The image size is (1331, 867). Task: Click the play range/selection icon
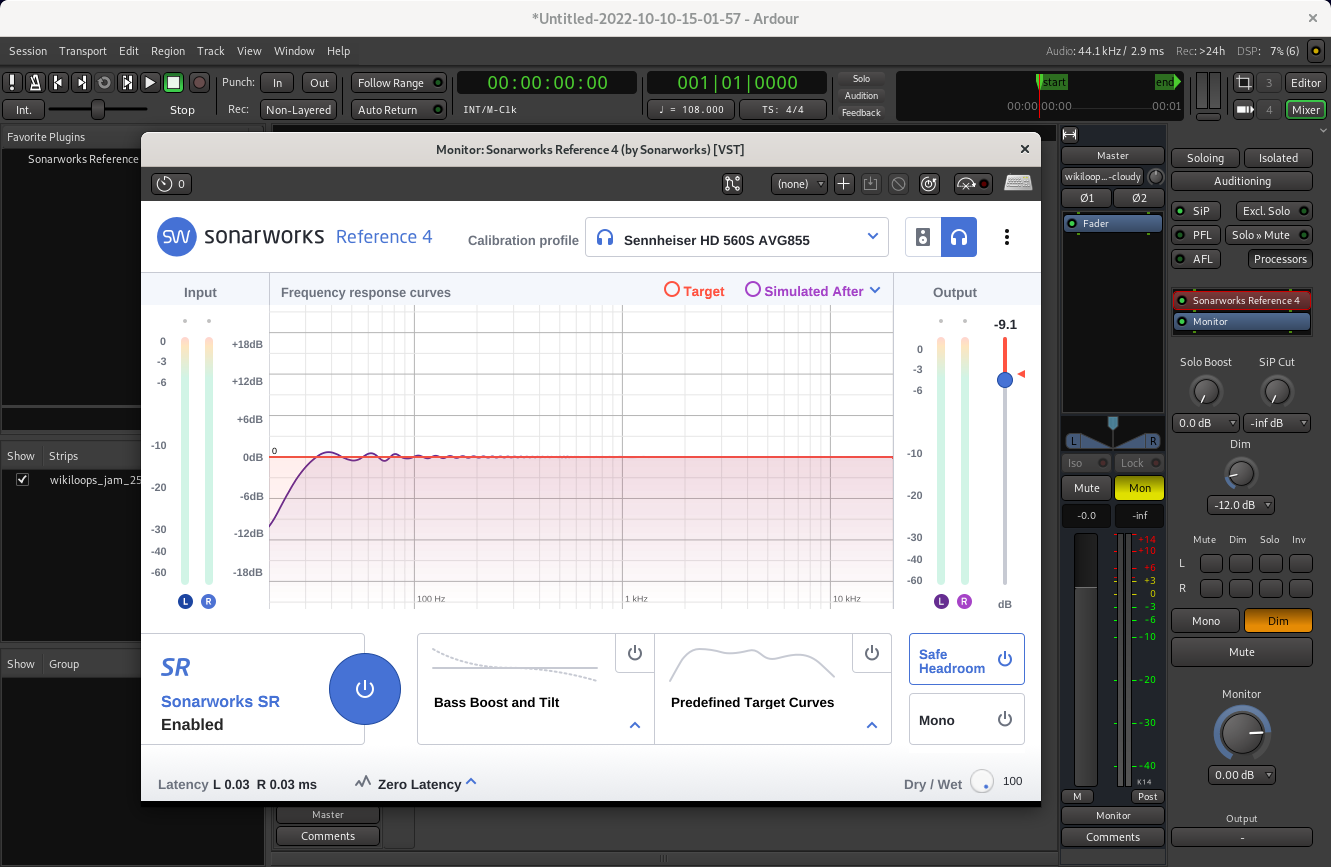click(127, 83)
